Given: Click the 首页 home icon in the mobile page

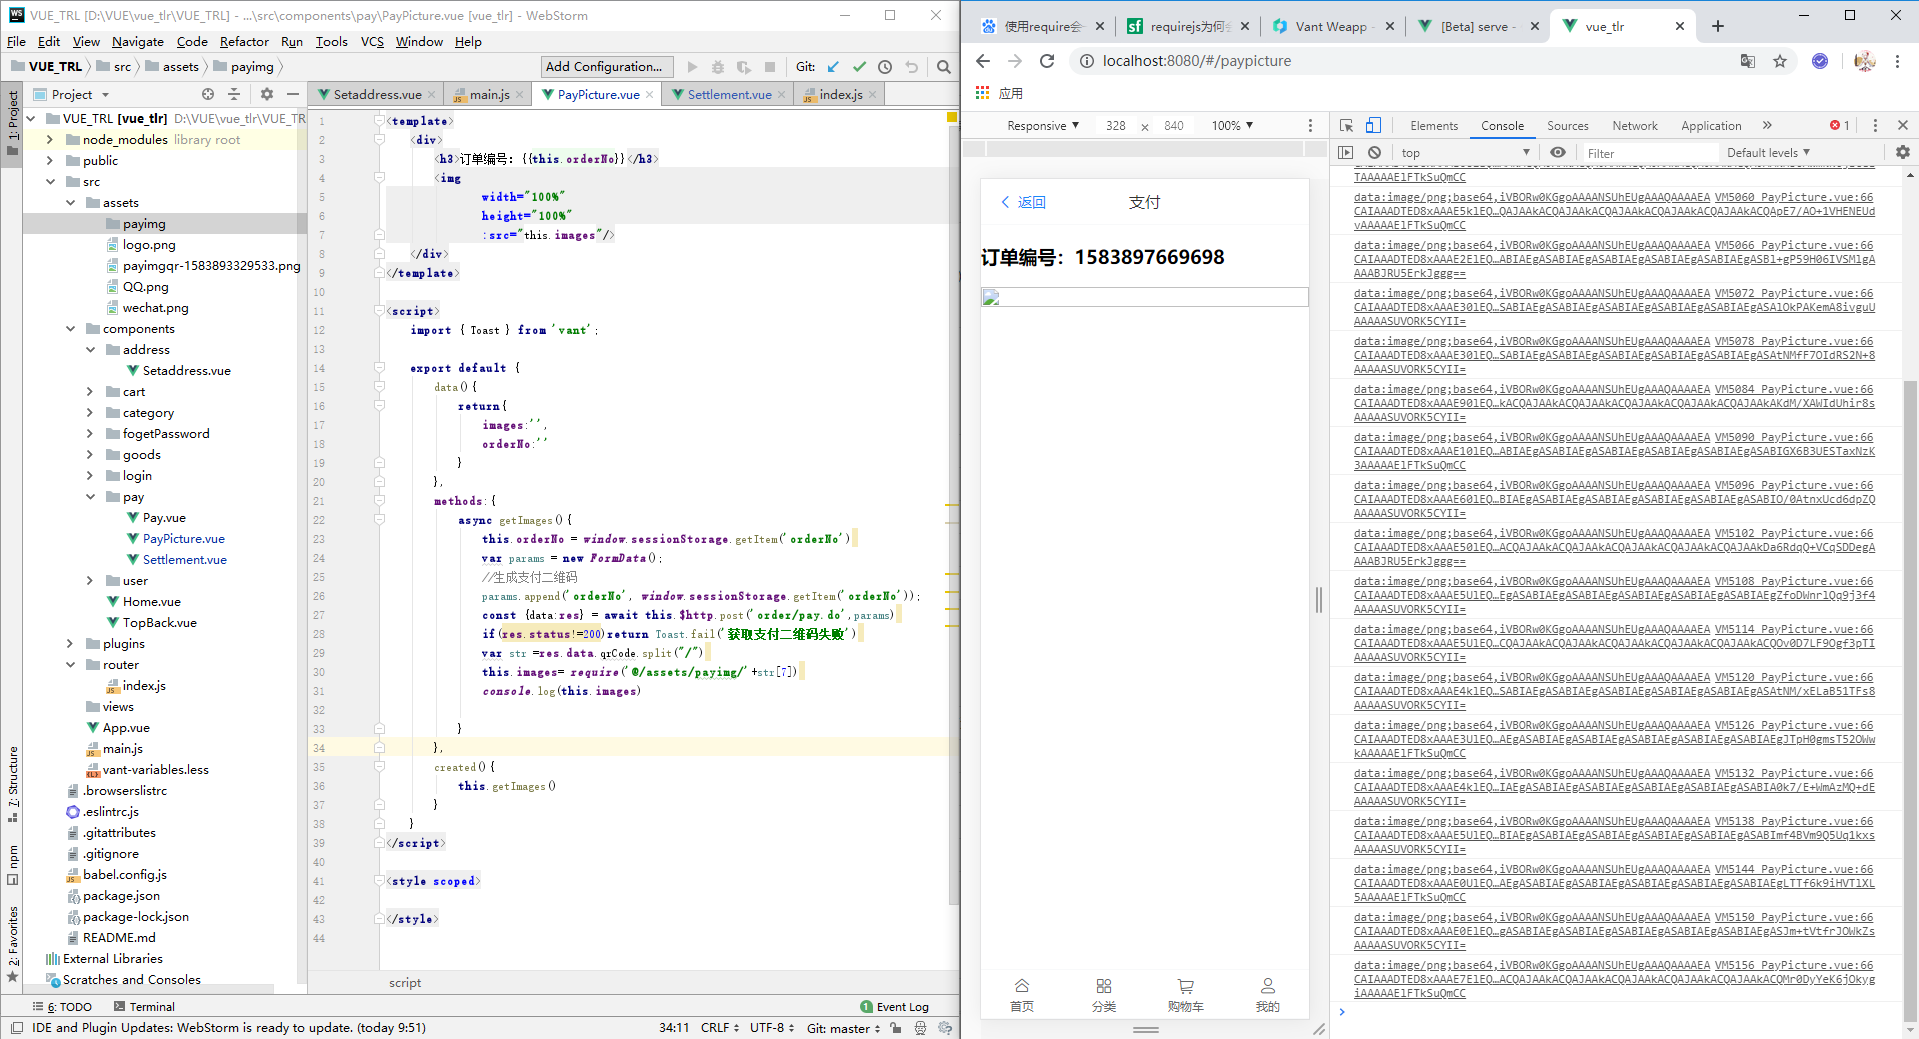Looking at the screenshot, I should pyautogui.click(x=1022, y=986).
